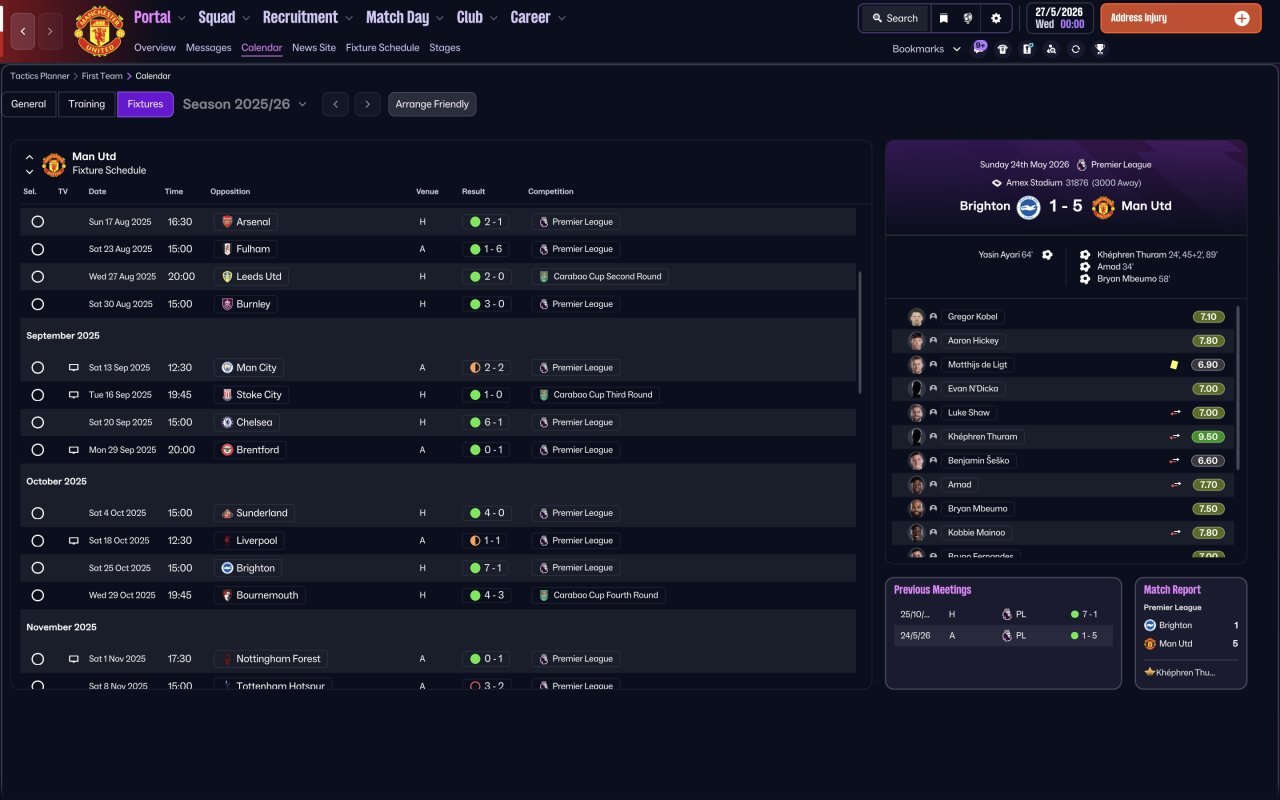Click the Arsenal club badge in fixture list
The height and width of the screenshot is (800, 1280).
(227, 222)
